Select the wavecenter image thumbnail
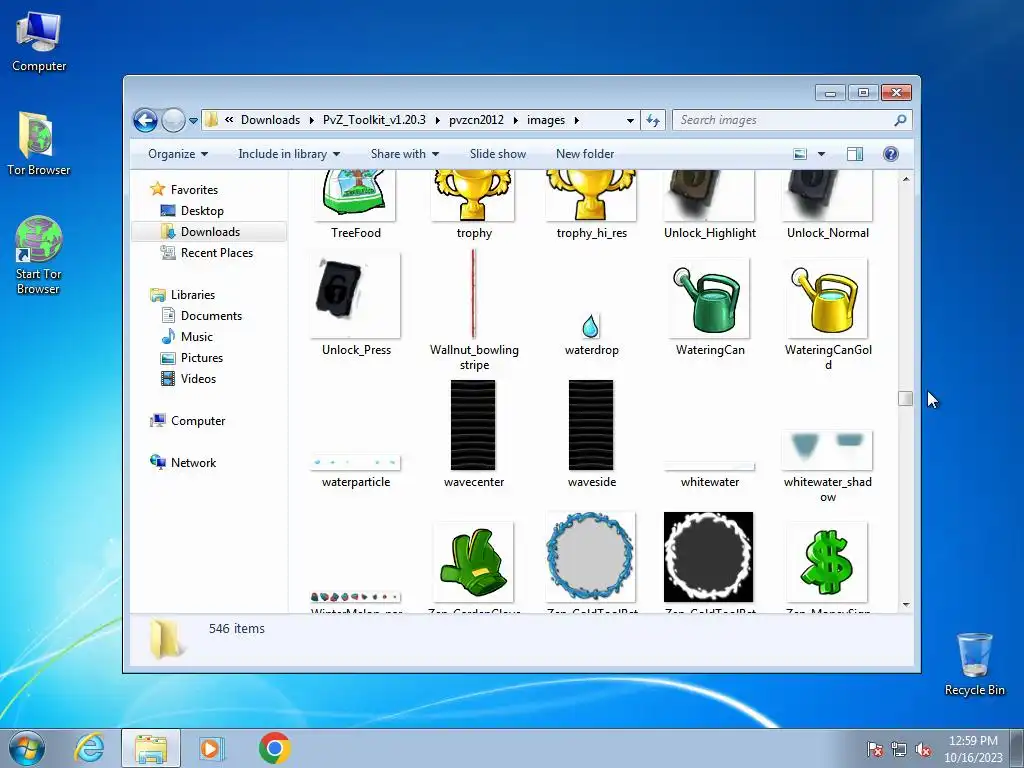 click(x=473, y=425)
